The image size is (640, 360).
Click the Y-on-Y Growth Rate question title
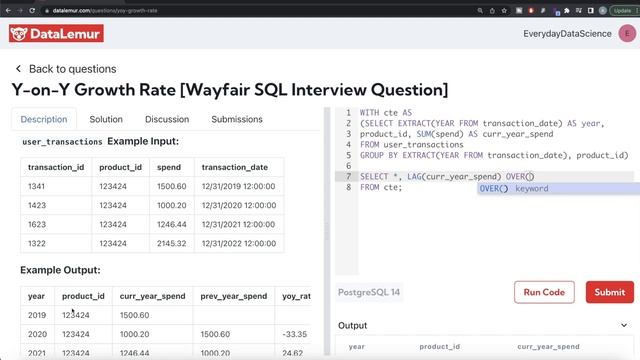(x=230, y=90)
